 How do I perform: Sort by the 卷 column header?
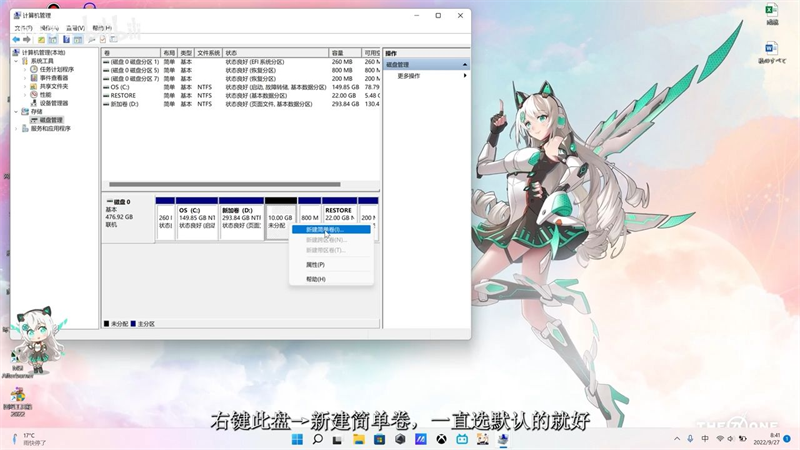tap(131, 53)
